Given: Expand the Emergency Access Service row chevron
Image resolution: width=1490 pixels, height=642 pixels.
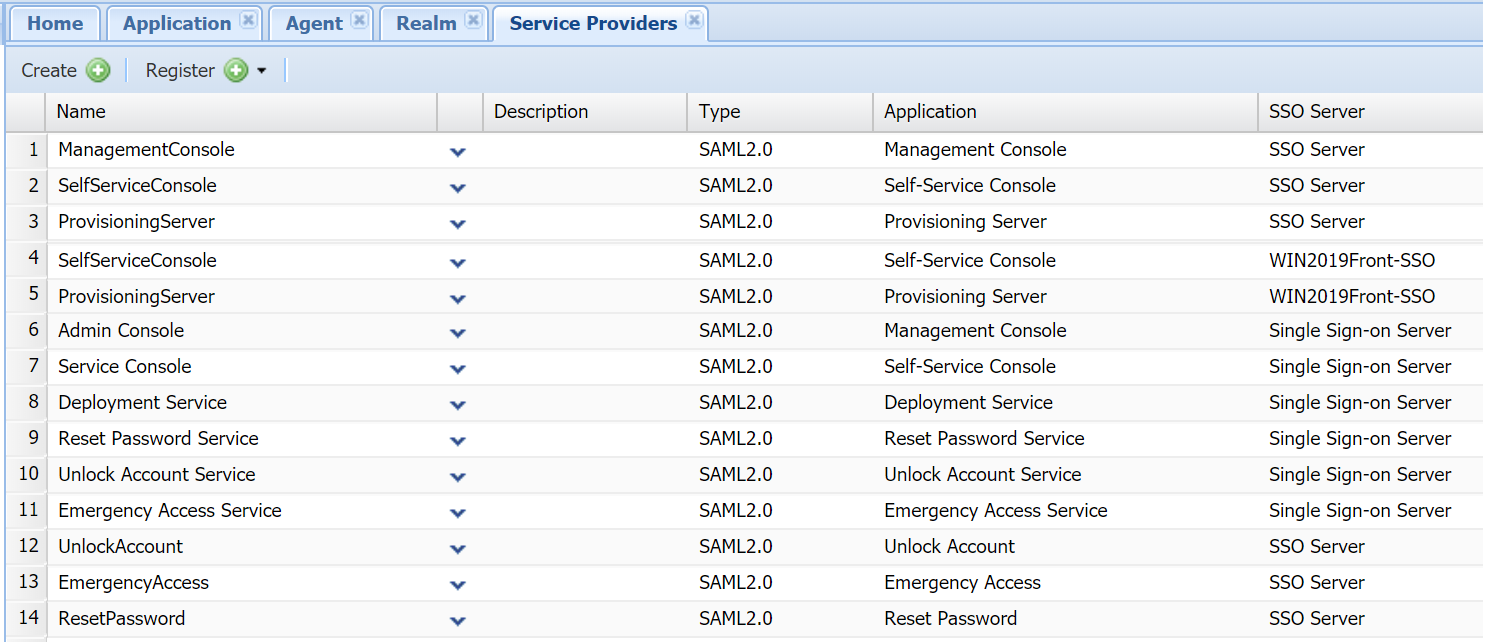Looking at the screenshot, I should 458,513.
